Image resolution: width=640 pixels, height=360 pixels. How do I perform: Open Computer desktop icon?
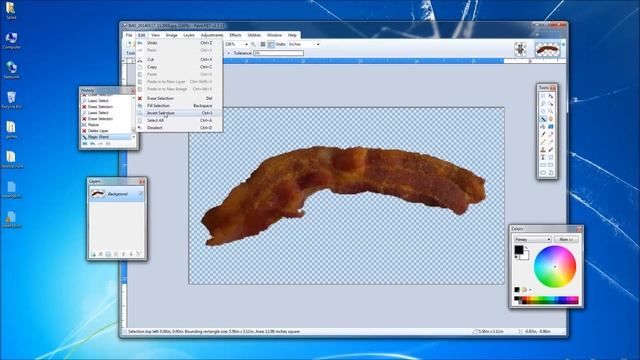11,41
